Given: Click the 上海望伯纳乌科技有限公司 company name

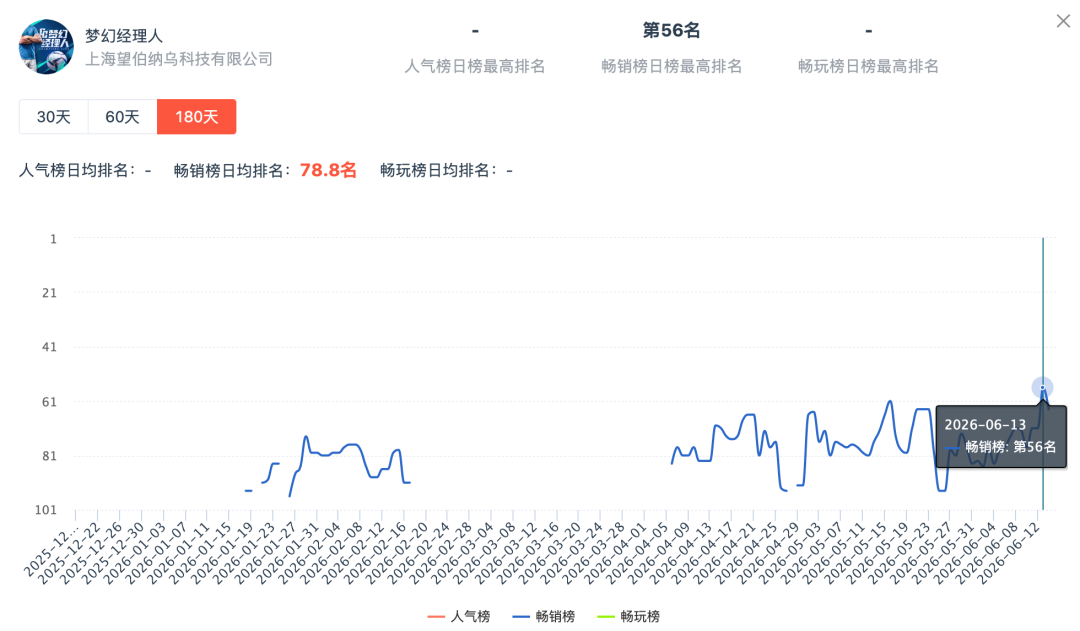Looking at the screenshot, I should (x=179, y=59).
